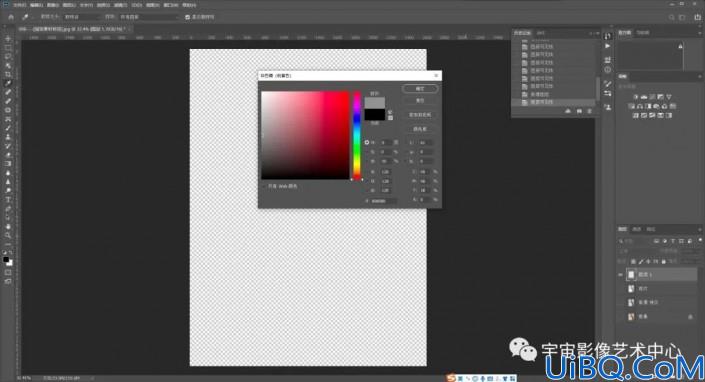705x382 pixels.
Task: Select the Hand tool
Action: (x=8, y=227)
